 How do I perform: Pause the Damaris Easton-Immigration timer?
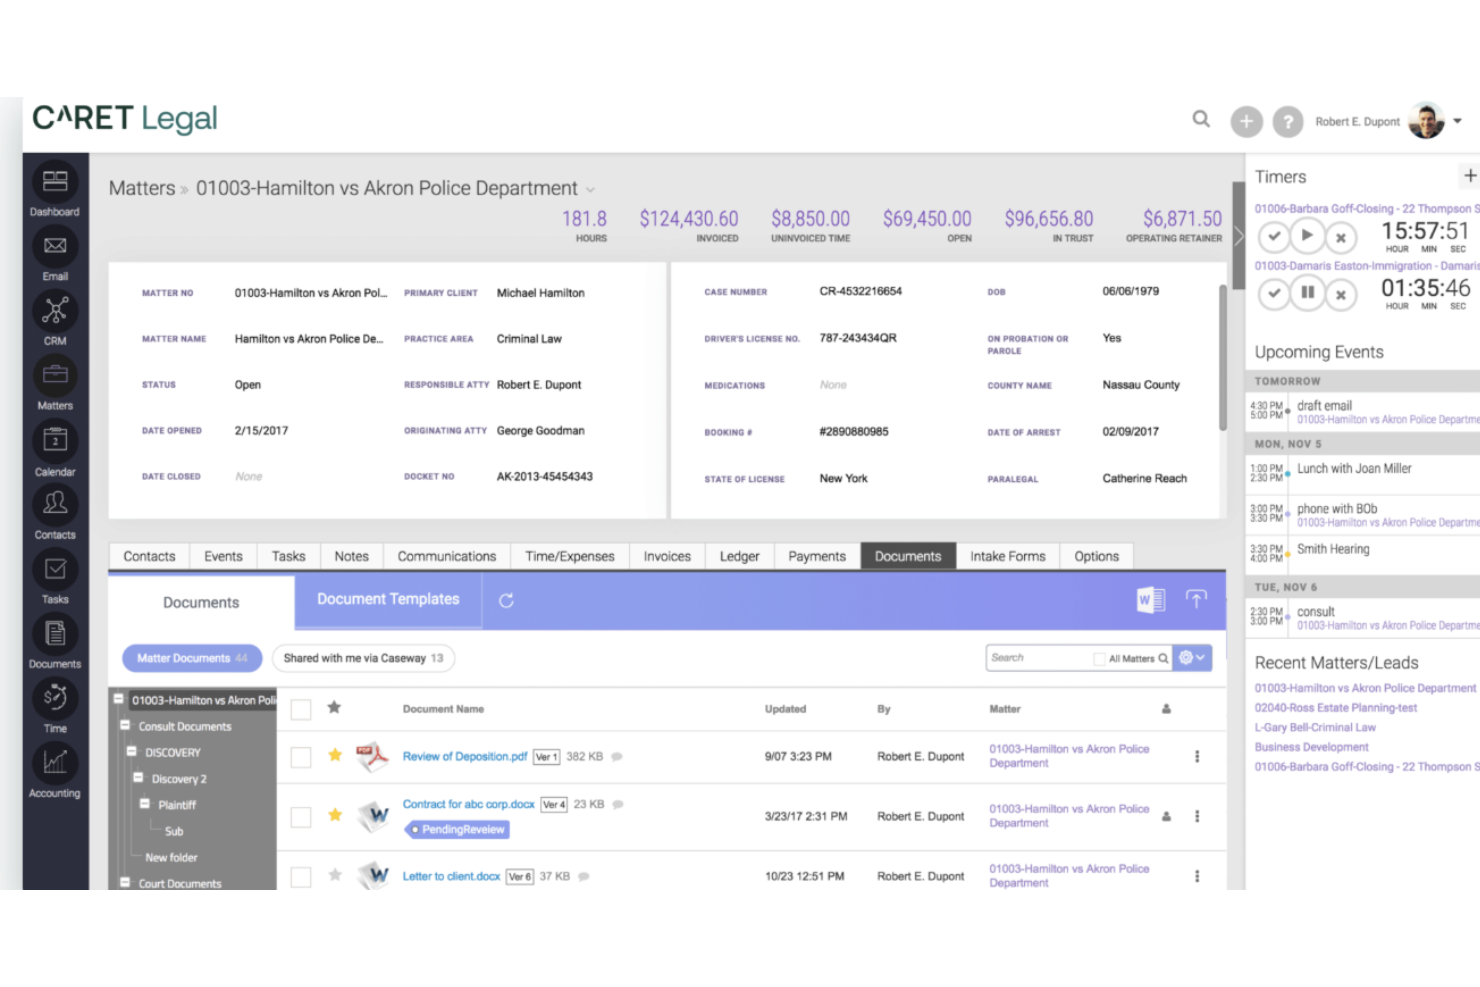coord(1308,294)
